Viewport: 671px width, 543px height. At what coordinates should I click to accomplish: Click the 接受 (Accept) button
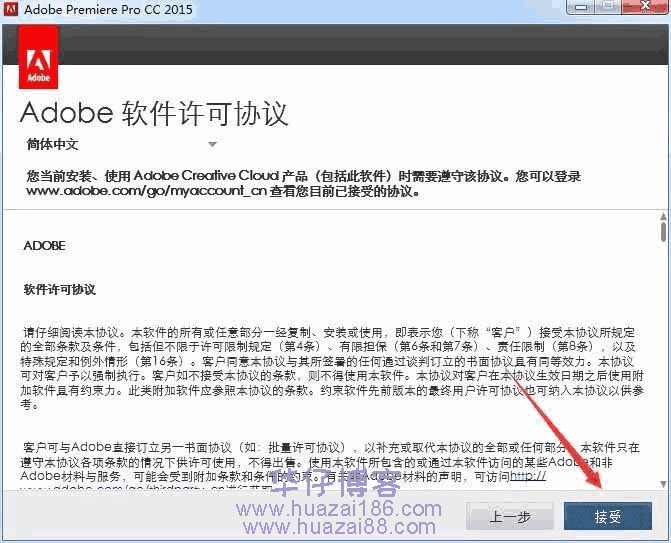(608, 516)
